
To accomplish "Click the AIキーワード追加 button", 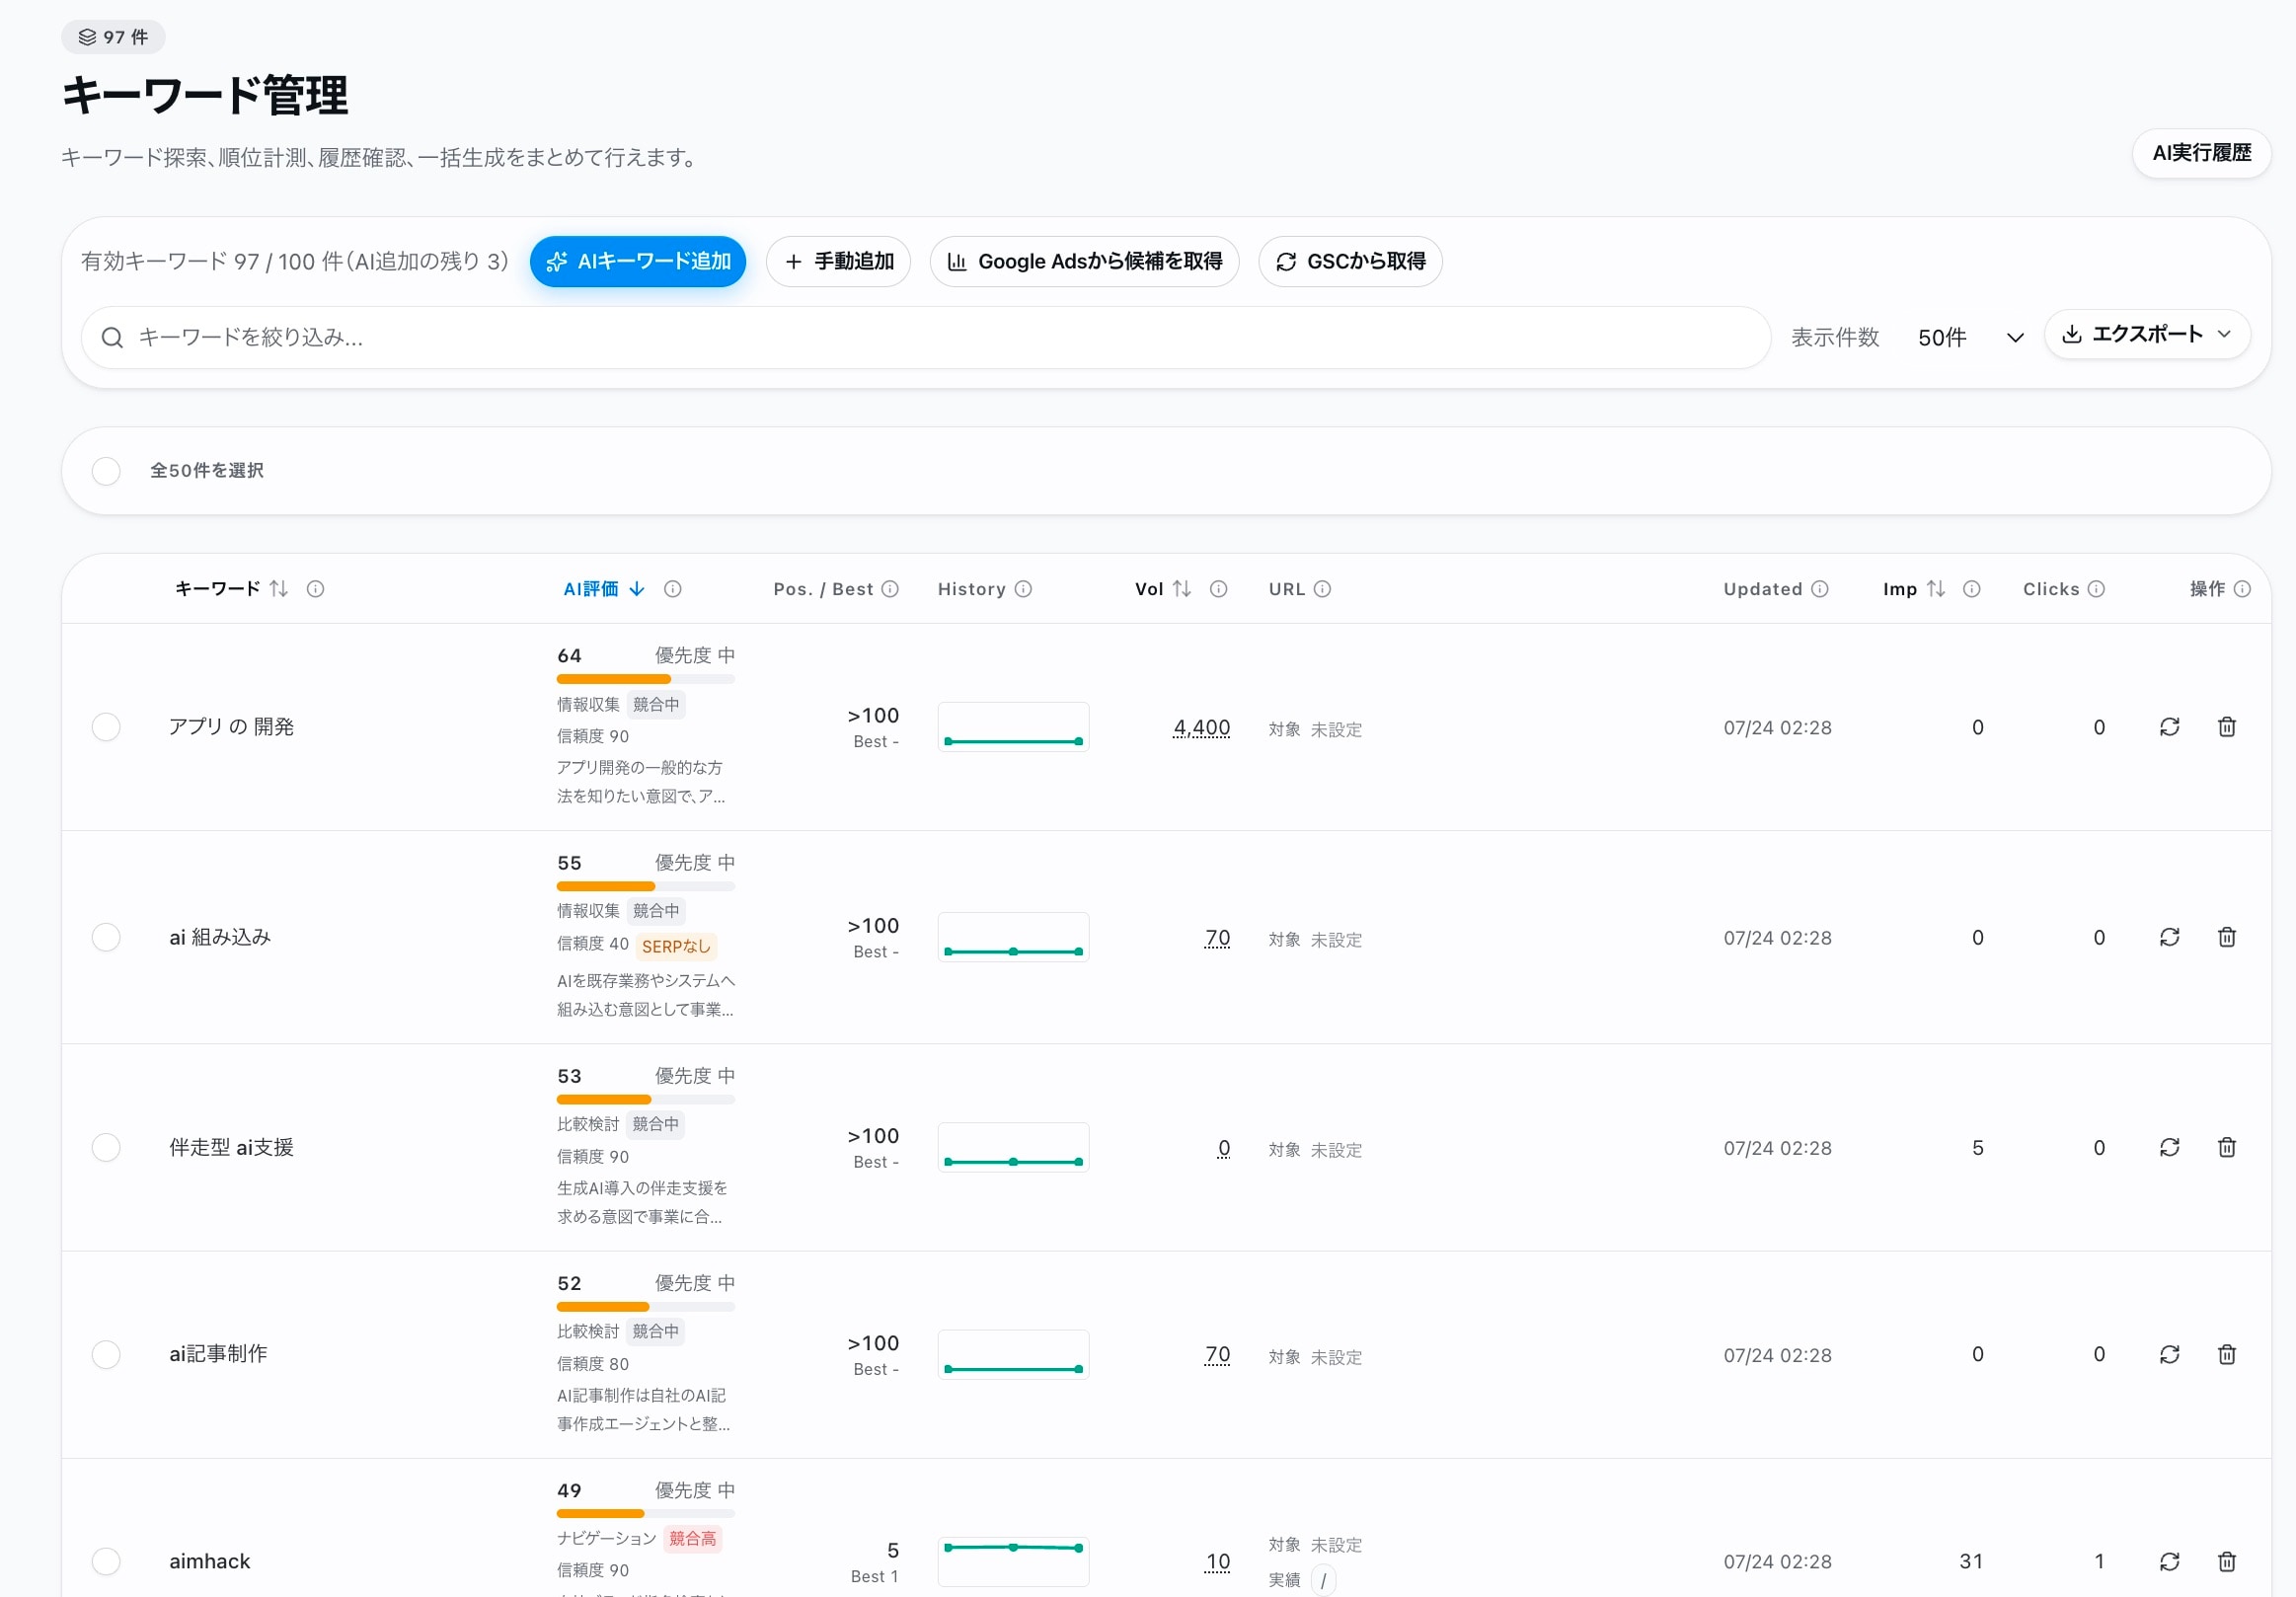I will [638, 262].
